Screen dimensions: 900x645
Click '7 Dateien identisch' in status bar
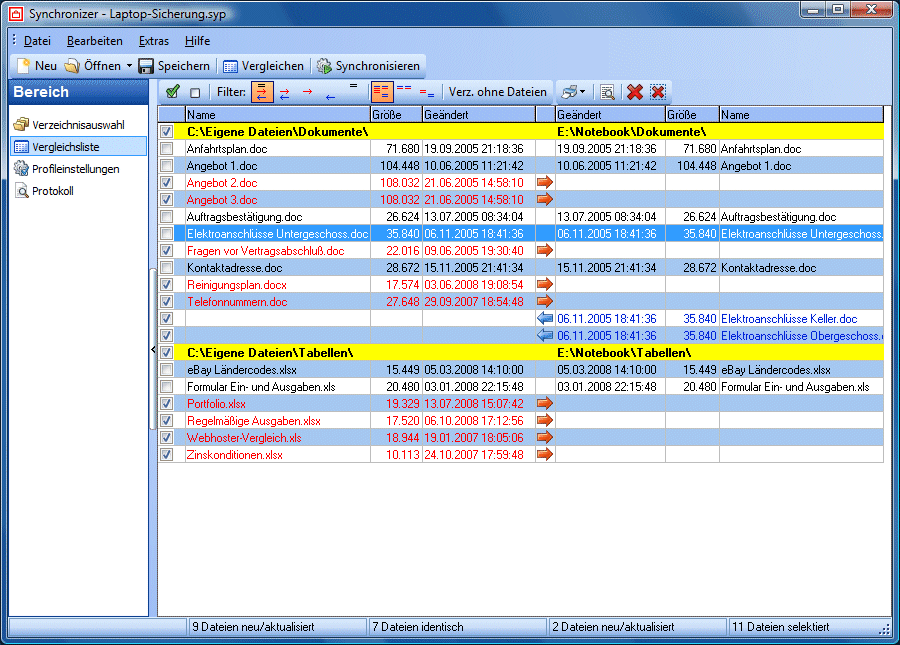(x=417, y=627)
